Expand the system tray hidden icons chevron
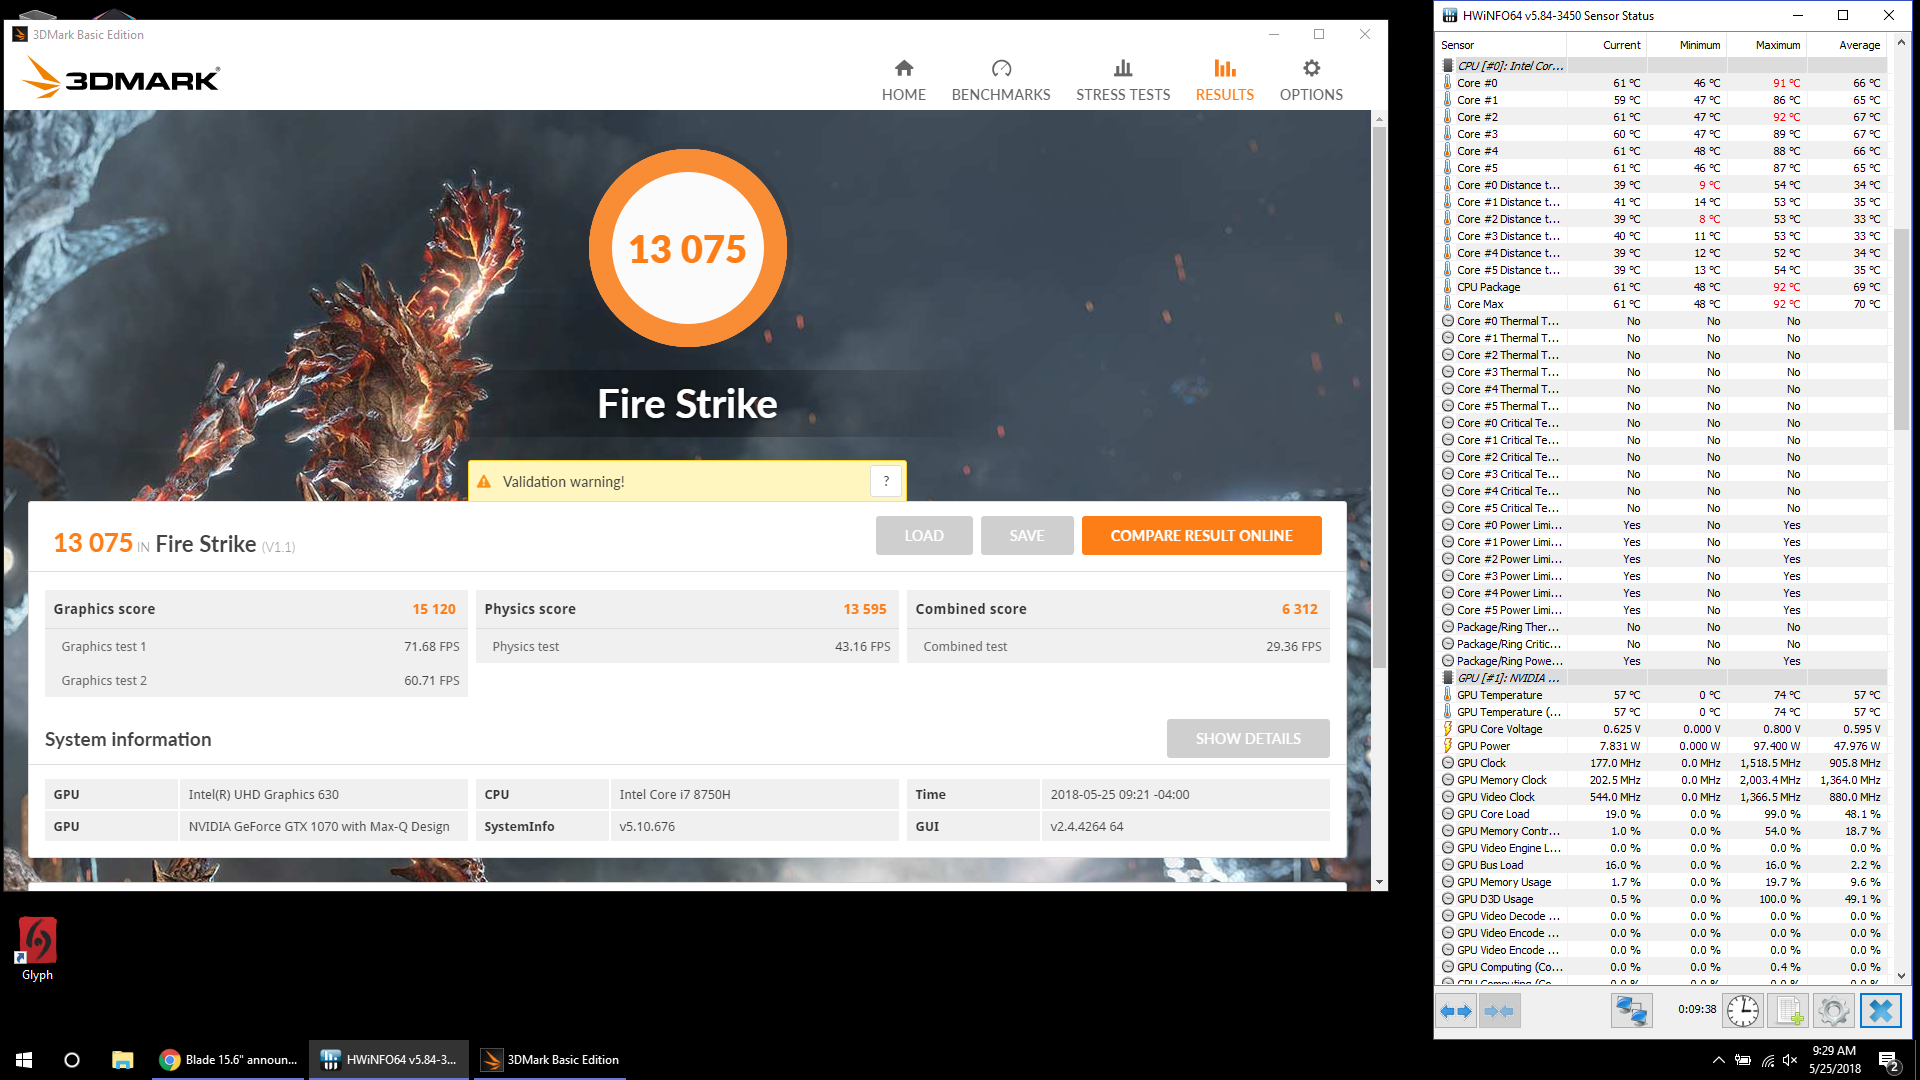Screen dimensions: 1920x1080 [x=1718, y=1060]
